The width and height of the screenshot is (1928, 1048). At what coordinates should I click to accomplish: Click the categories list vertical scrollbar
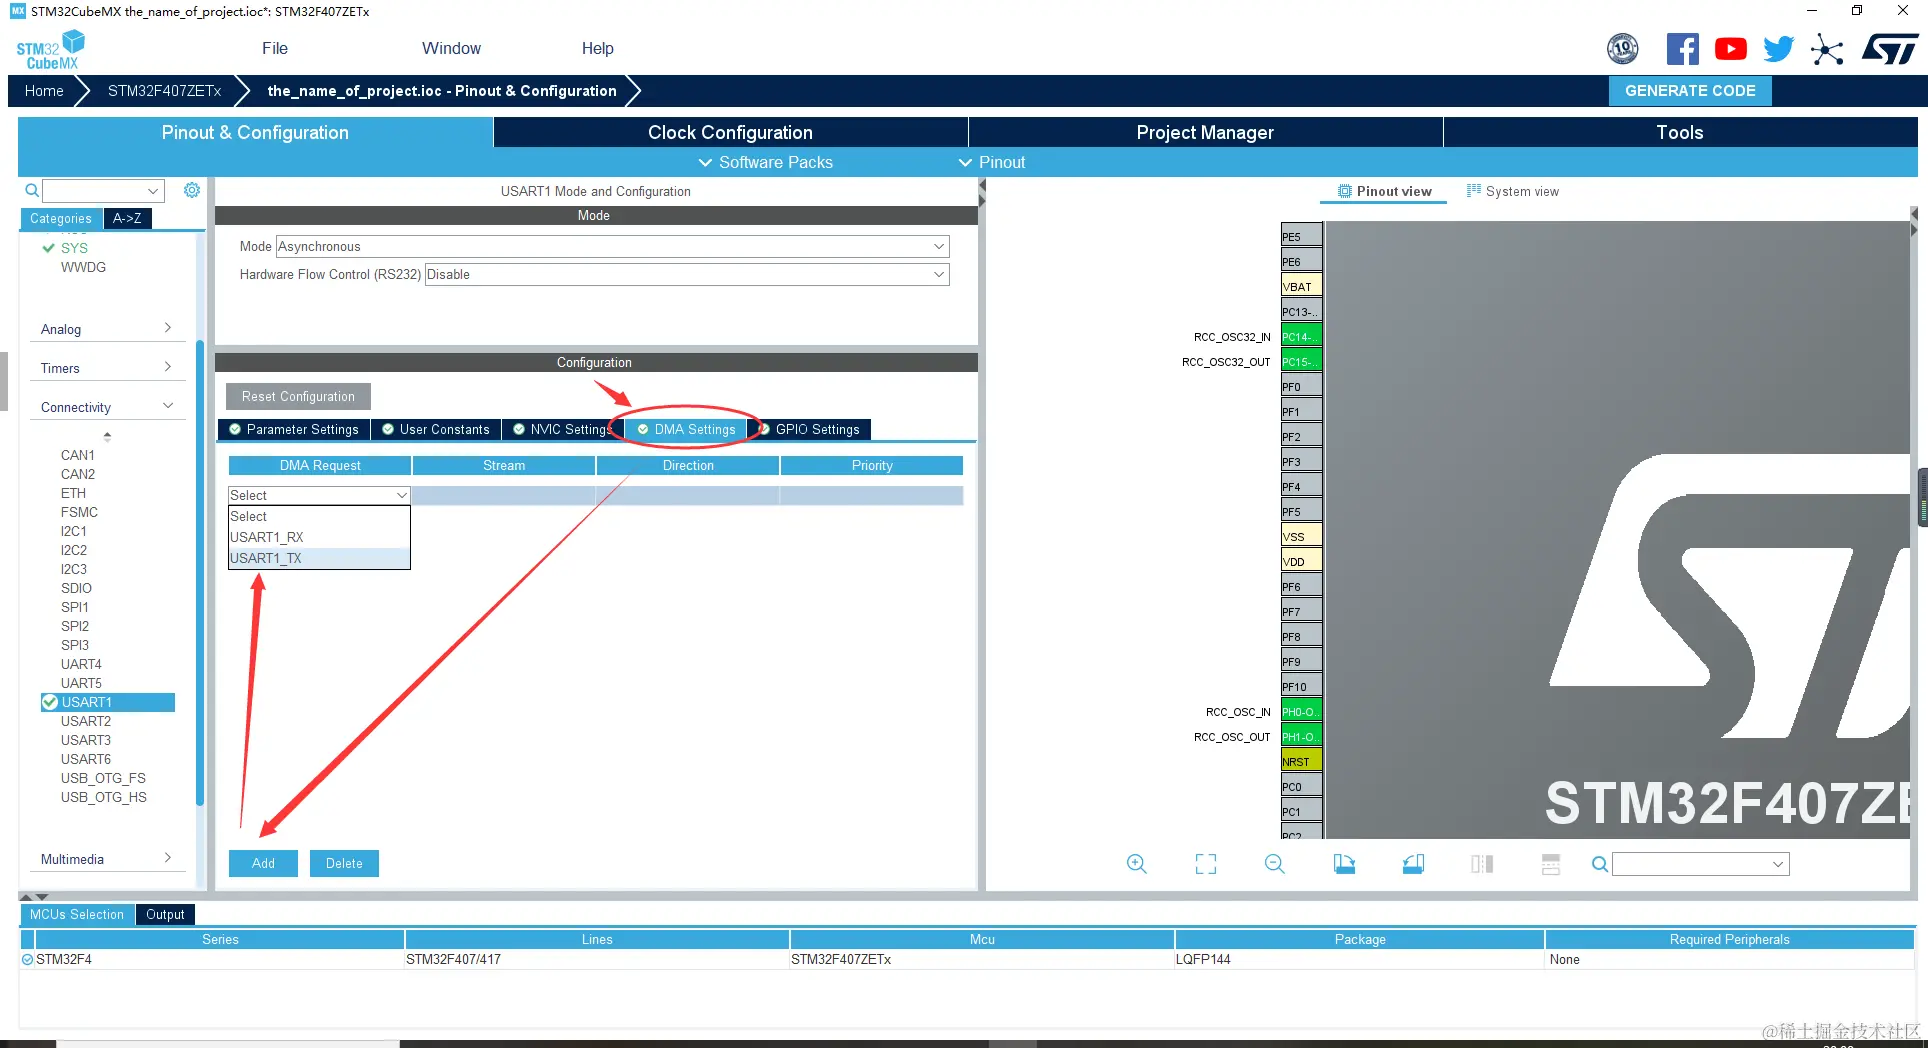pos(200,574)
